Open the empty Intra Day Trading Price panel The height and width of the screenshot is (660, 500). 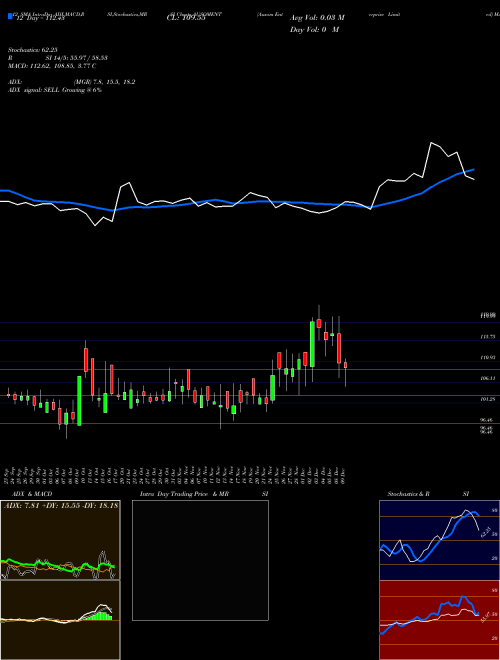pos(200,560)
